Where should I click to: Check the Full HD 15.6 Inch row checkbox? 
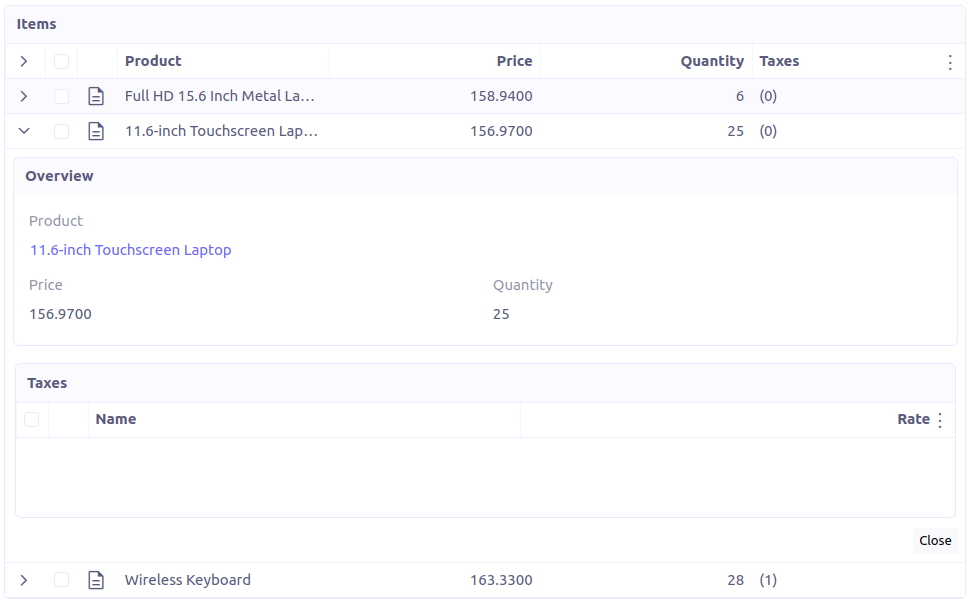pyautogui.click(x=62, y=96)
